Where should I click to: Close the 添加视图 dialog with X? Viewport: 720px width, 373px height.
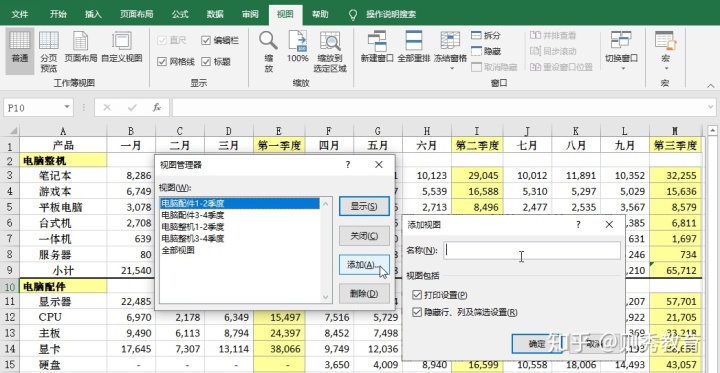(x=609, y=224)
